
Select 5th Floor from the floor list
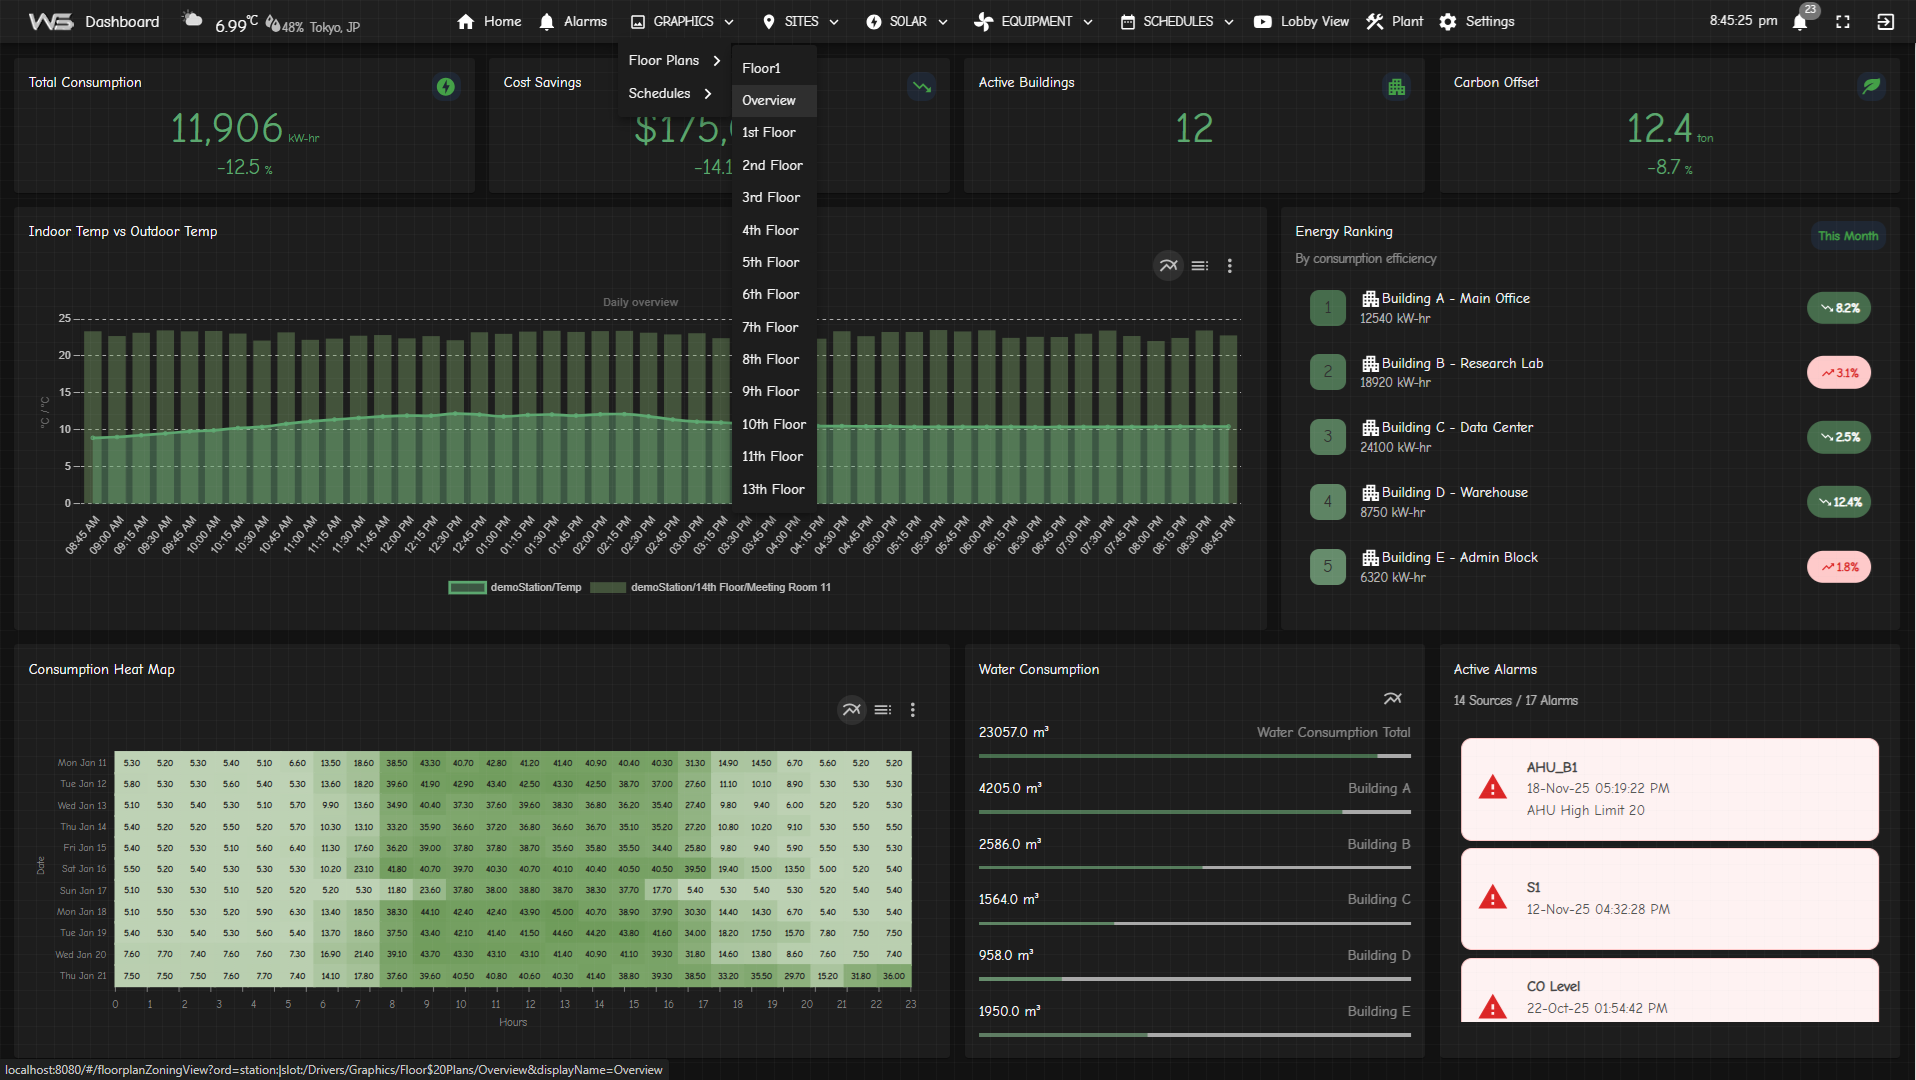tap(770, 263)
